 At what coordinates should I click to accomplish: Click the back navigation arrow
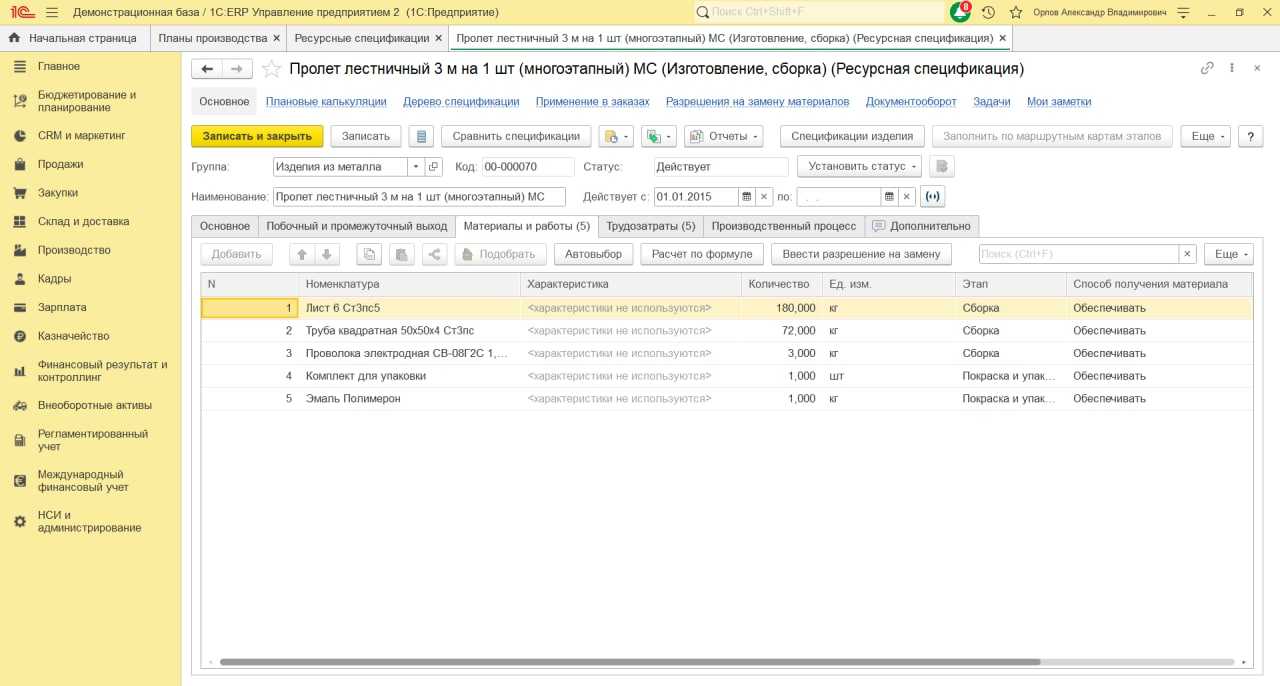[x=208, y=69]
